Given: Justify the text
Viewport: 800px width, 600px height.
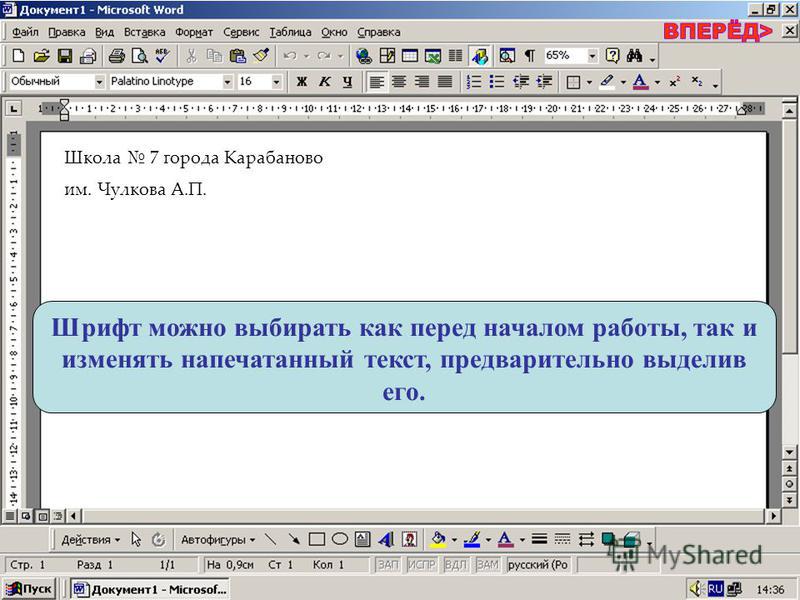Looking at the screenshot, I should tap(445, 82).
